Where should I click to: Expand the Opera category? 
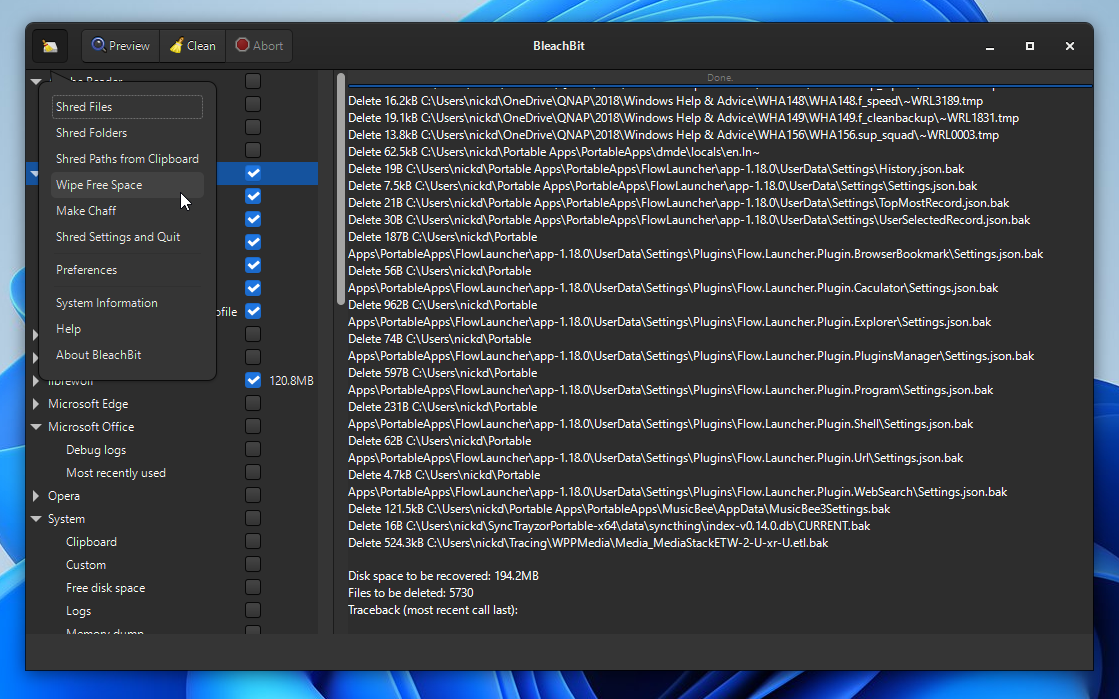coord(37,495)
